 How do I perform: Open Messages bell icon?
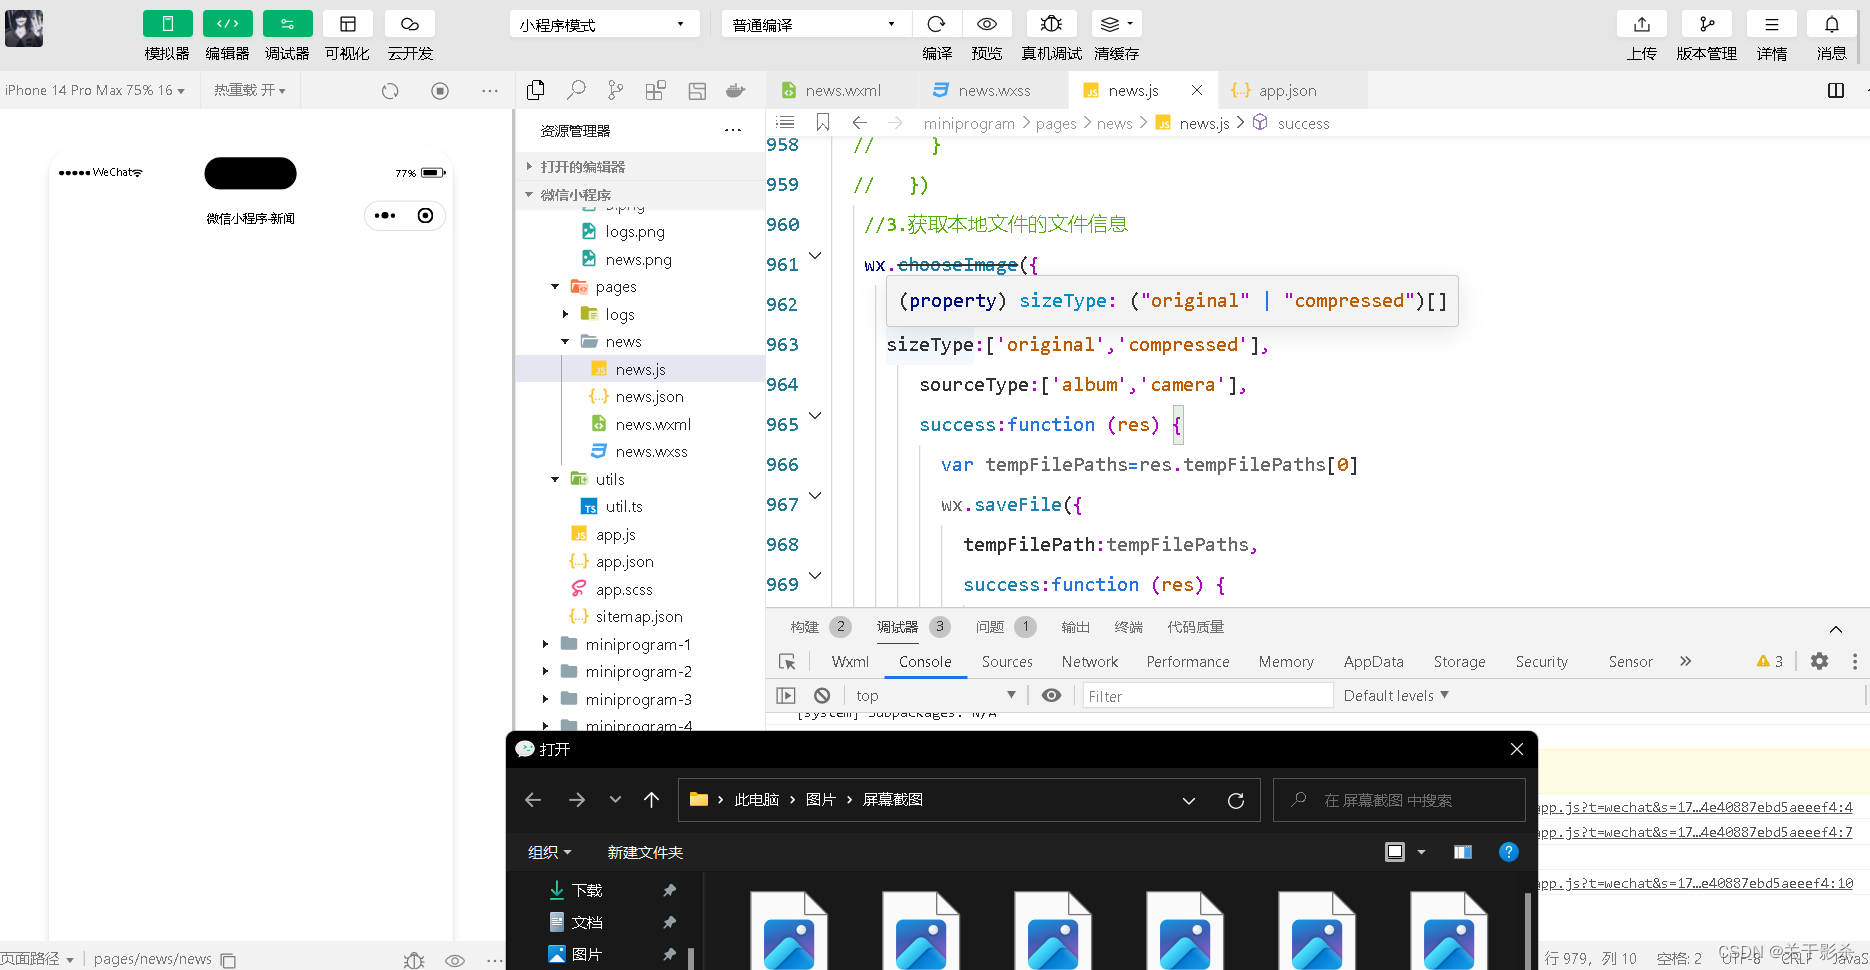(x=1831, y=24)
